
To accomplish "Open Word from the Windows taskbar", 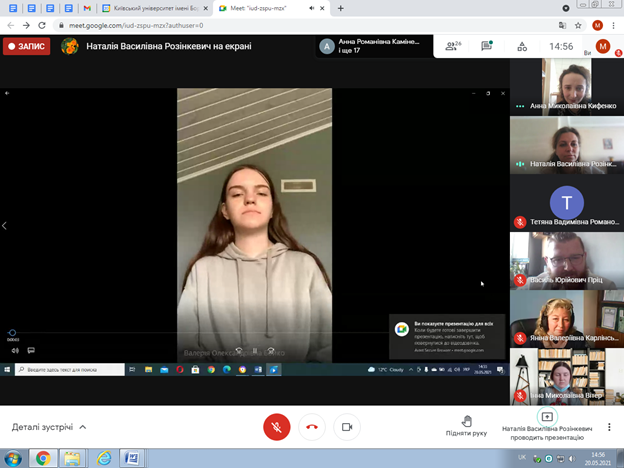I will click(x=132, y=458).
